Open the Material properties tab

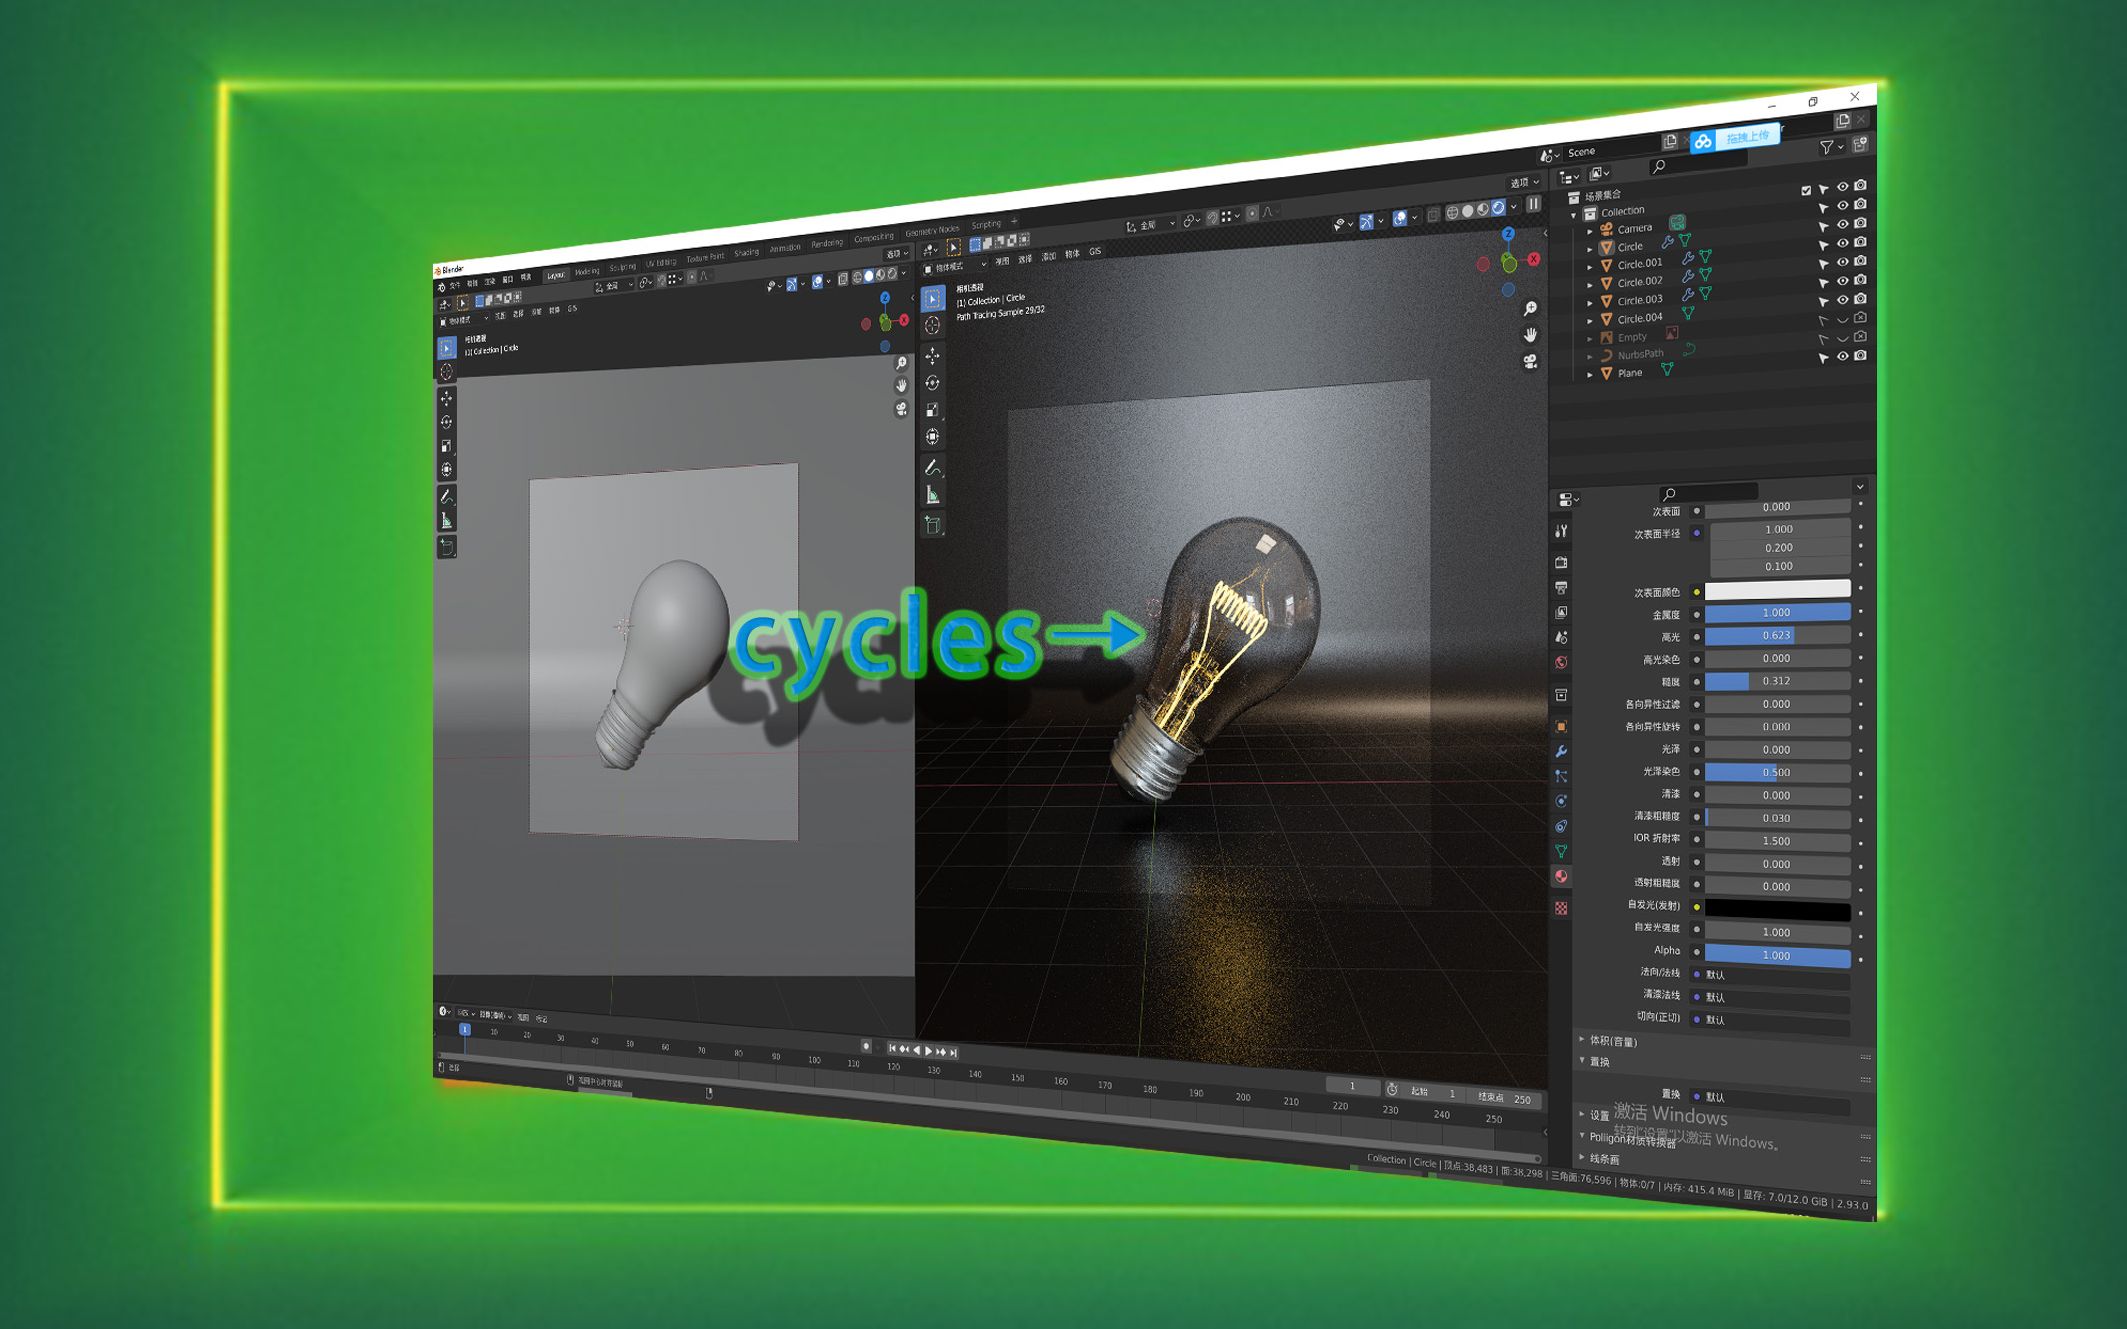[x=1561, y=877]
